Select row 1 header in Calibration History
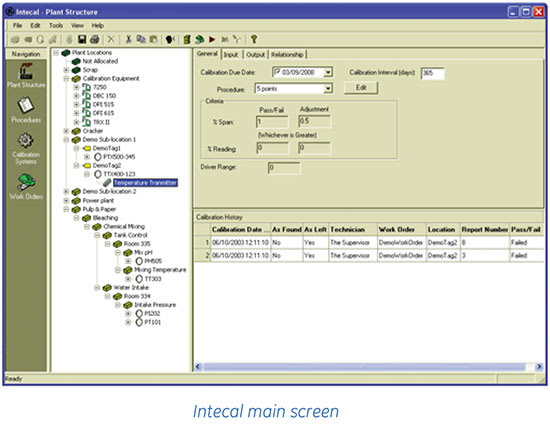 pyautogui.click(x=202, y=242)
